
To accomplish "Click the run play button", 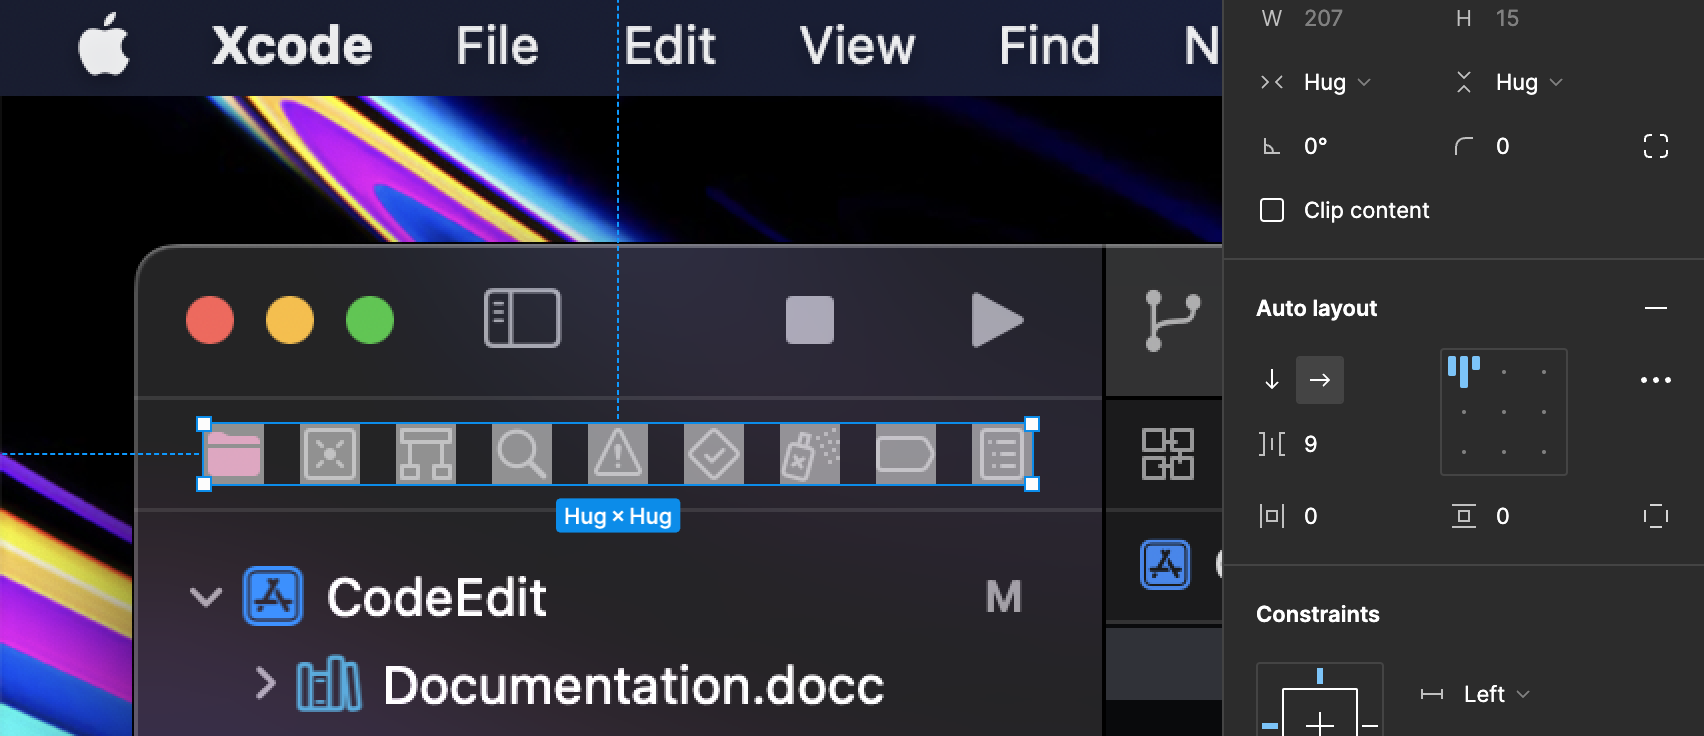I will click(x=997, y=320).
